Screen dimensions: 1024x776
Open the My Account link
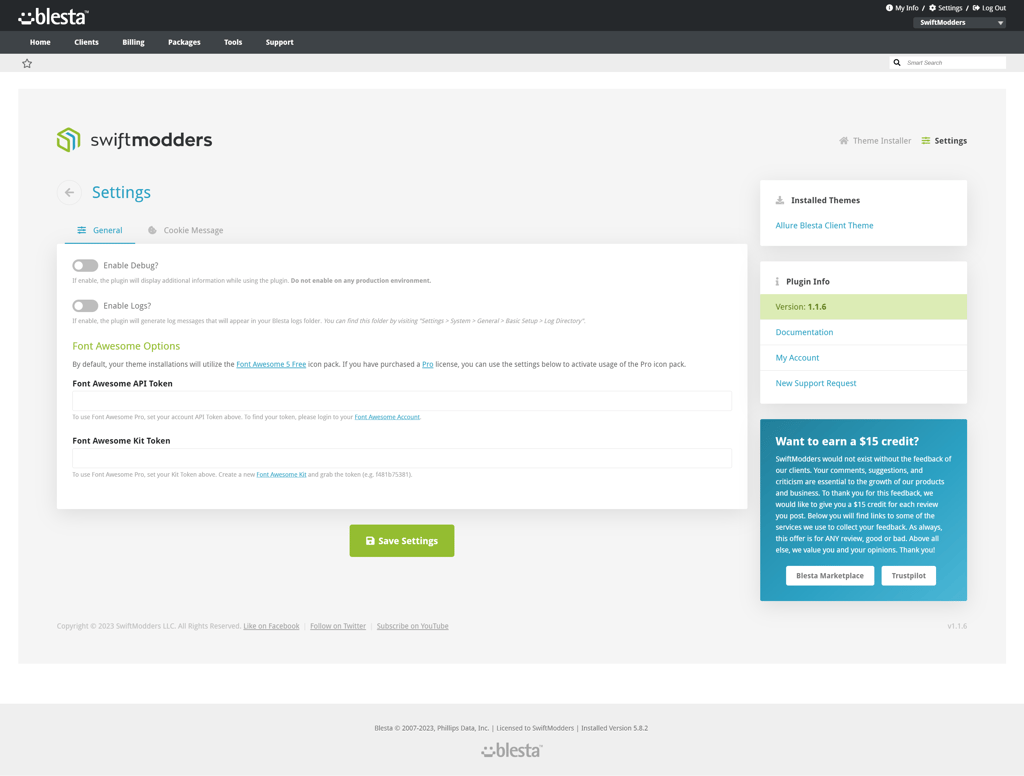[797, 358]
